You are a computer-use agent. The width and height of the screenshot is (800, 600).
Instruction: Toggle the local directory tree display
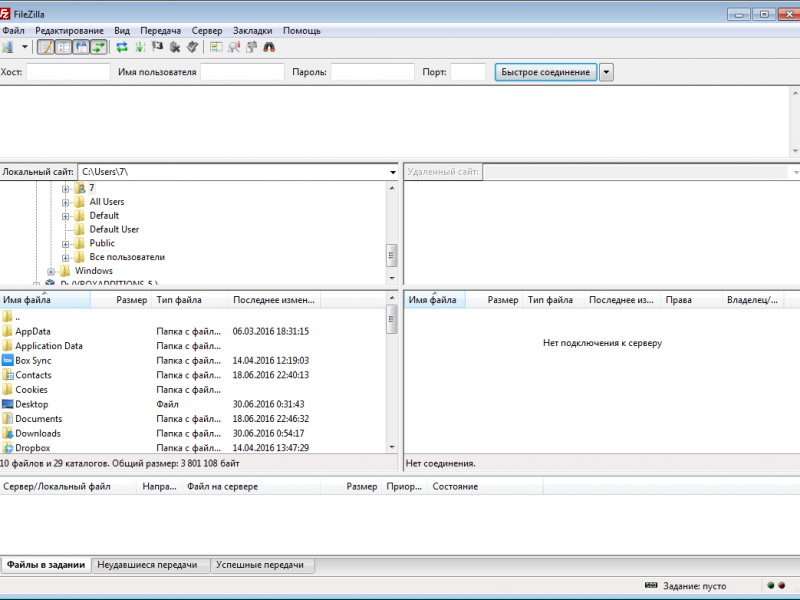click(x=64, y=47)
